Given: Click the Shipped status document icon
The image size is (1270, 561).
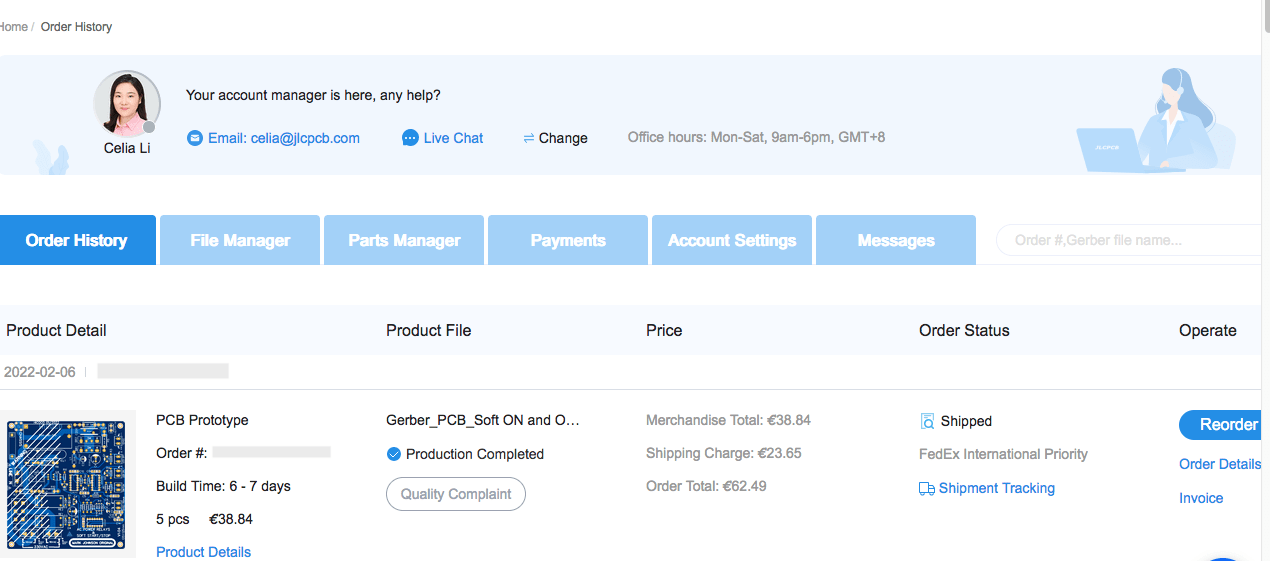Looking at the screenshot, I should pos(927,421).
